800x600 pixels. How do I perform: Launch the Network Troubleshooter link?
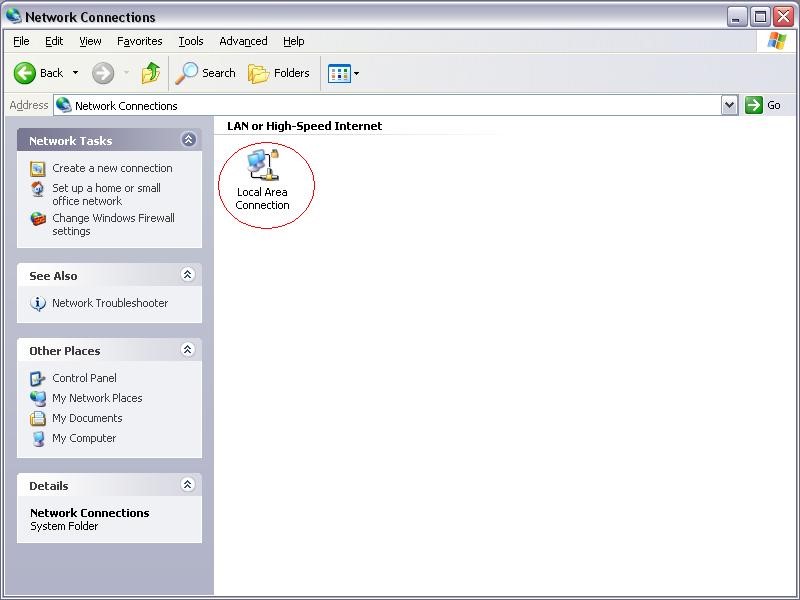110,303
